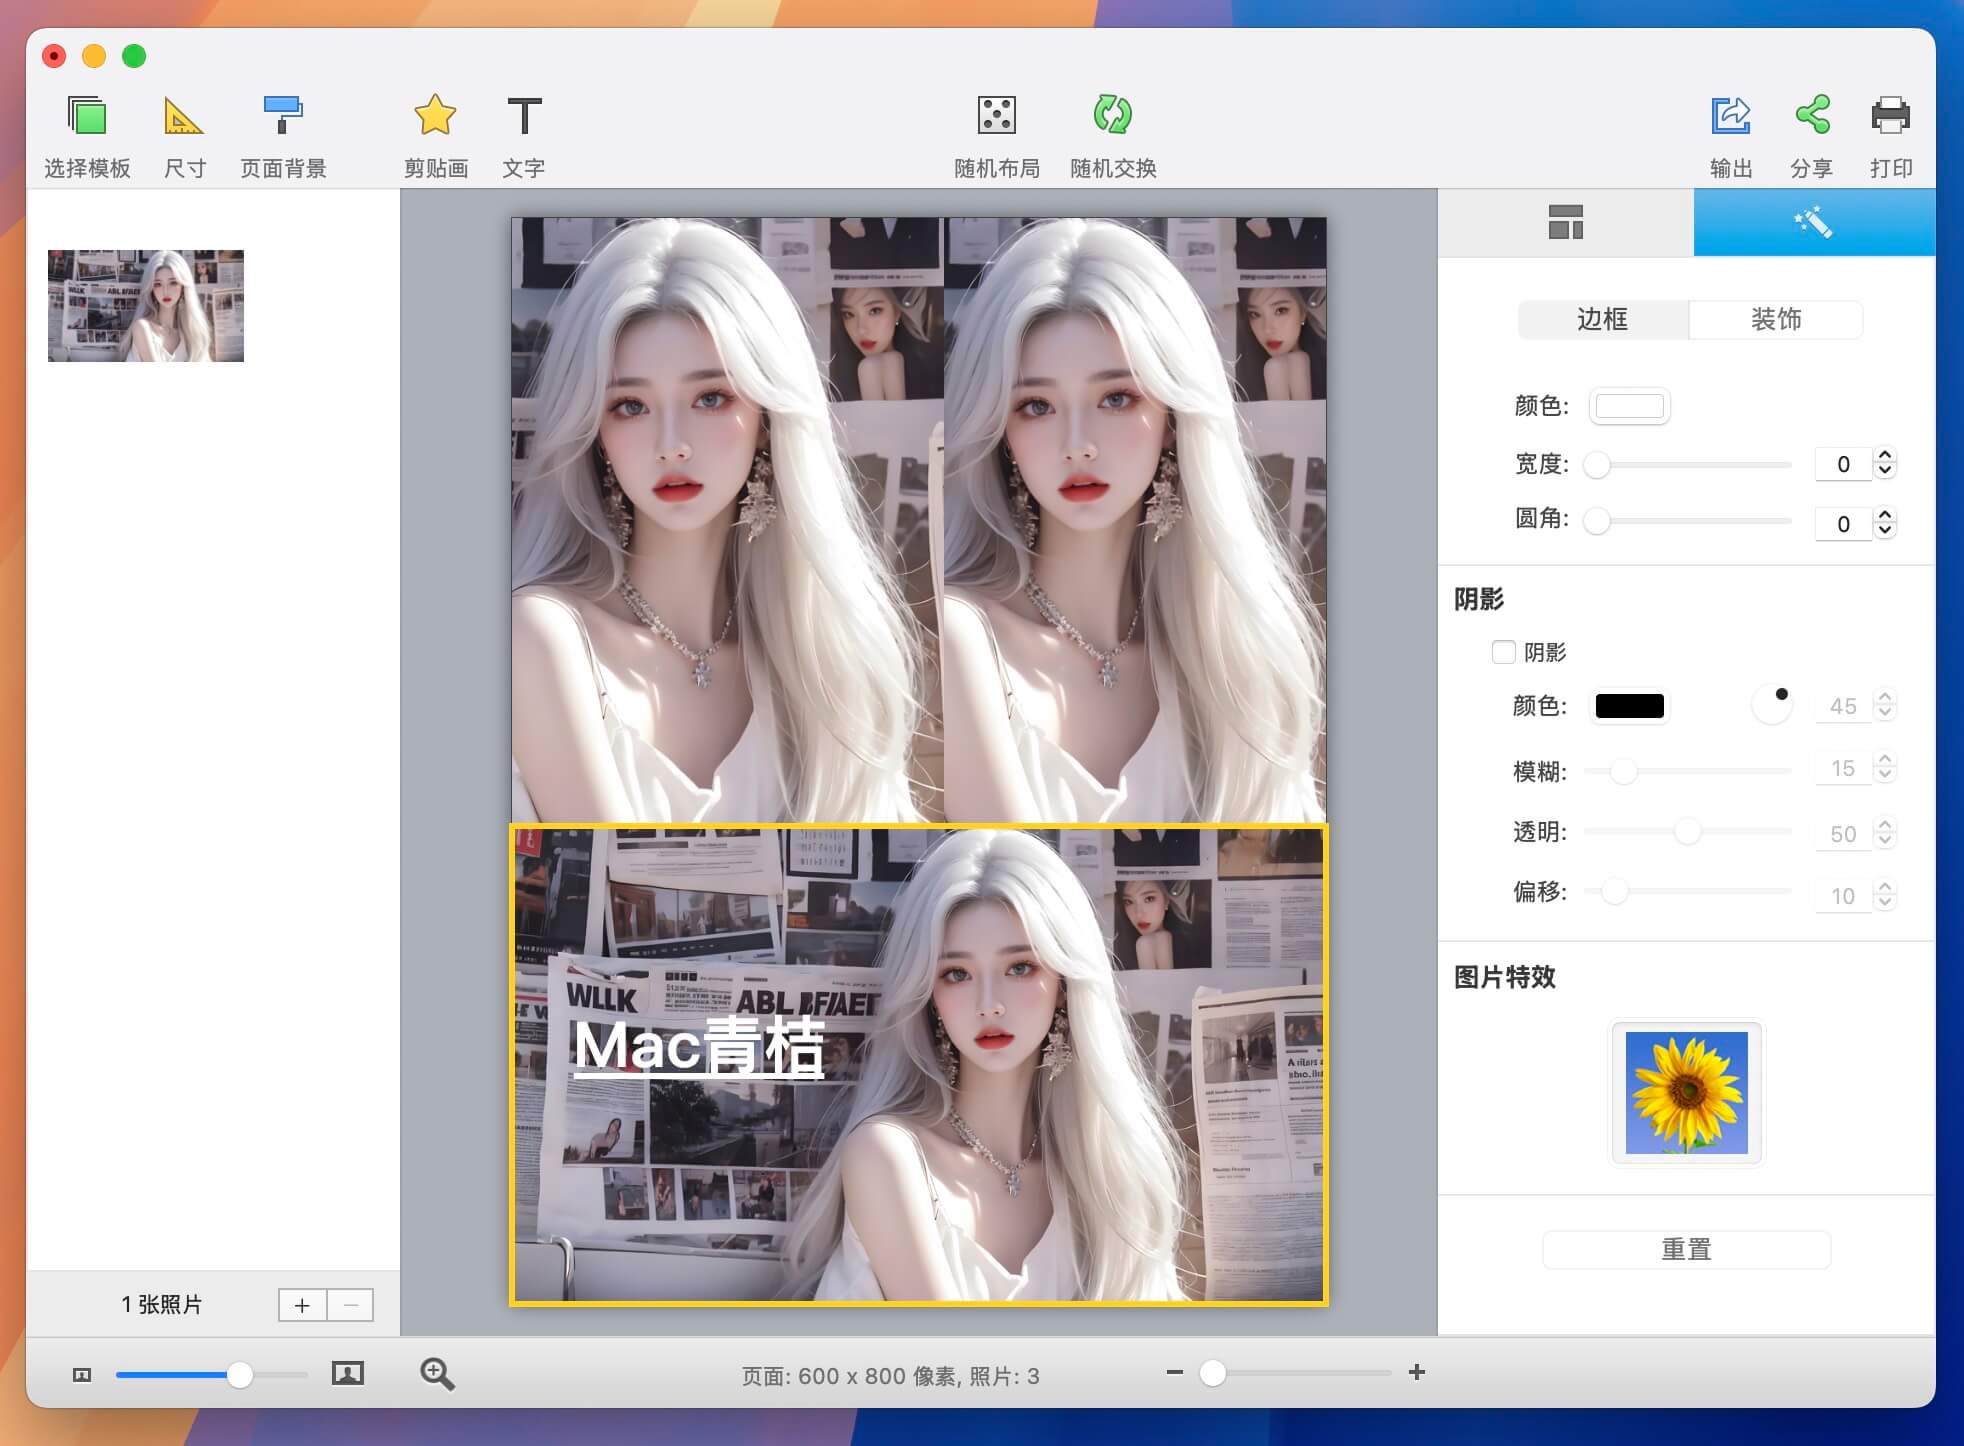This screenshot has width=1964, height=1446.
Task: Open border 颜色 white color swatch
Action: 1629,406
